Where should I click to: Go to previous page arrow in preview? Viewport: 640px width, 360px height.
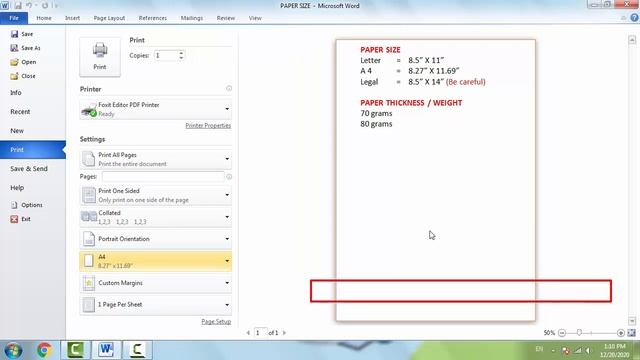pyautogui.click(x=248, y=333)
